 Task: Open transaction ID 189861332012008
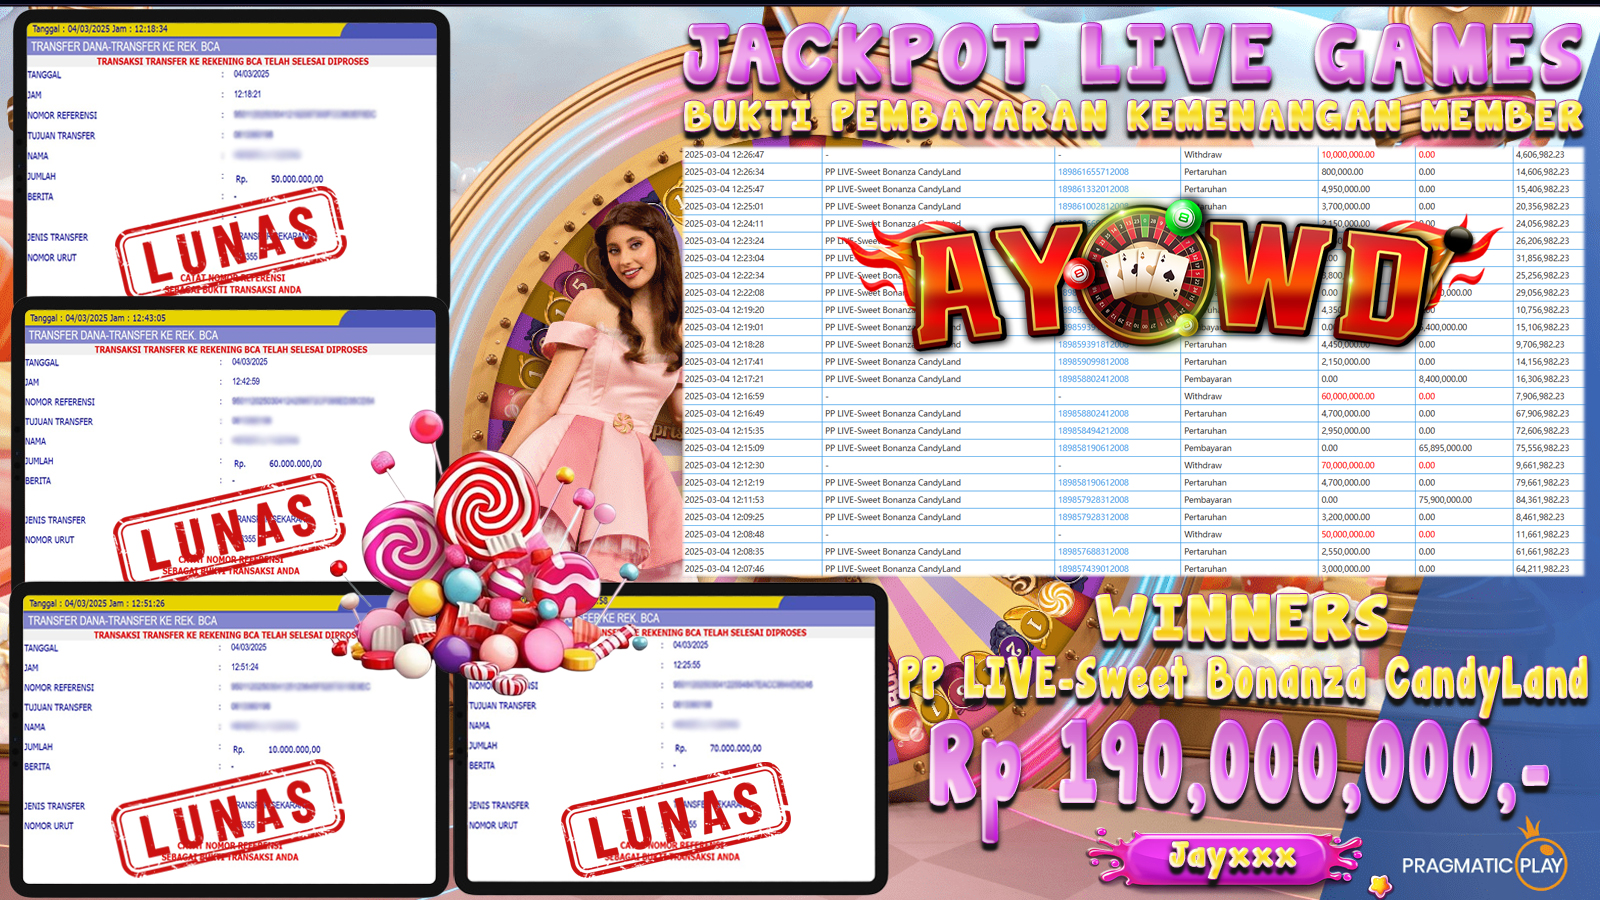pos(1093,189)
